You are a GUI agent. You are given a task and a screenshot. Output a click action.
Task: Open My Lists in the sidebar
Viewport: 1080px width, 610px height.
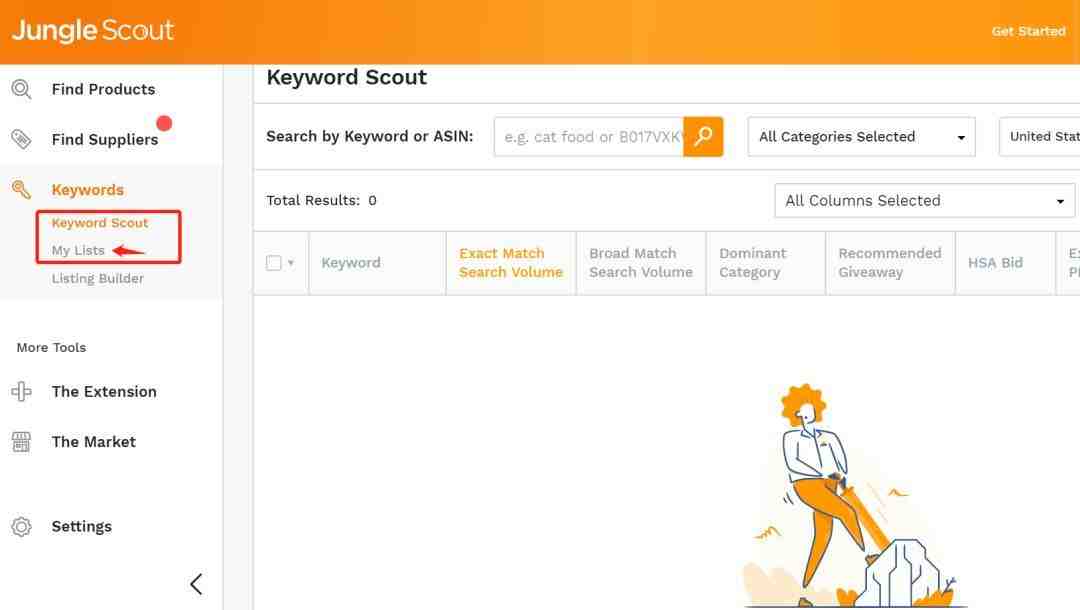78,251
